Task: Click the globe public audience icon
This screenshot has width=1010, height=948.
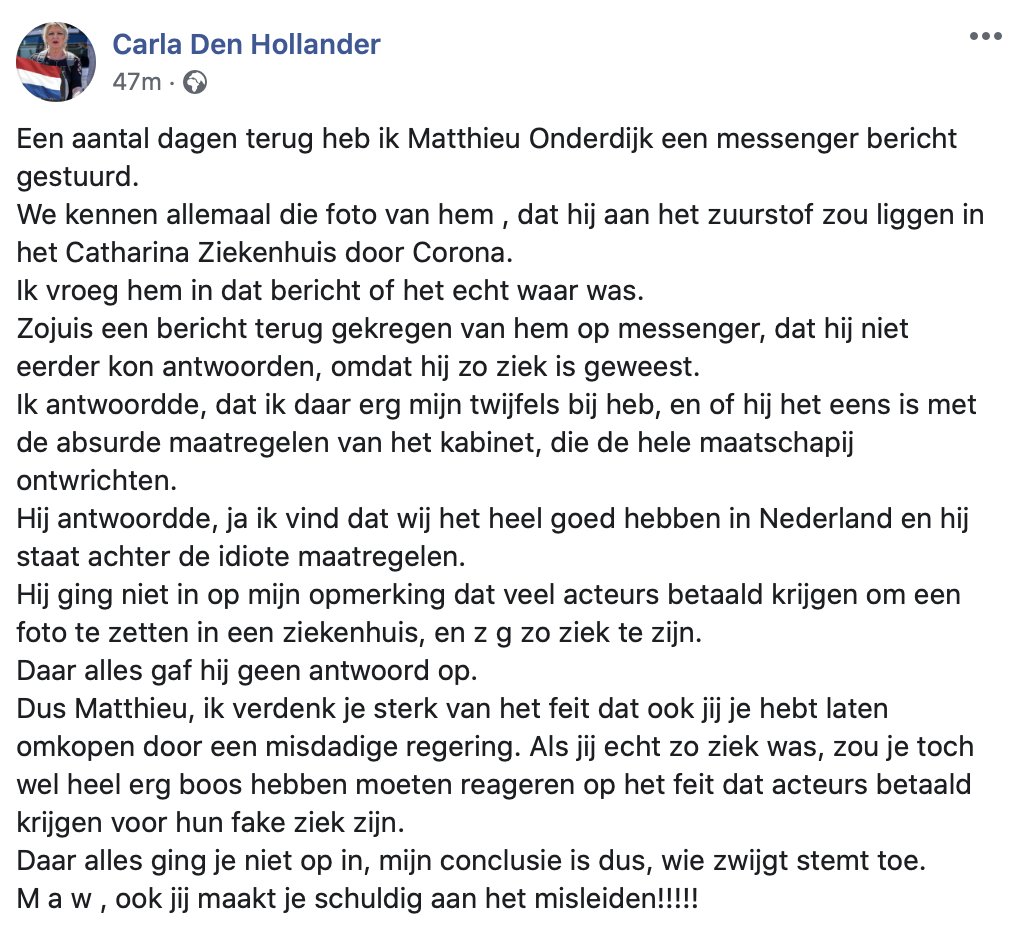Action: point(195,82)
